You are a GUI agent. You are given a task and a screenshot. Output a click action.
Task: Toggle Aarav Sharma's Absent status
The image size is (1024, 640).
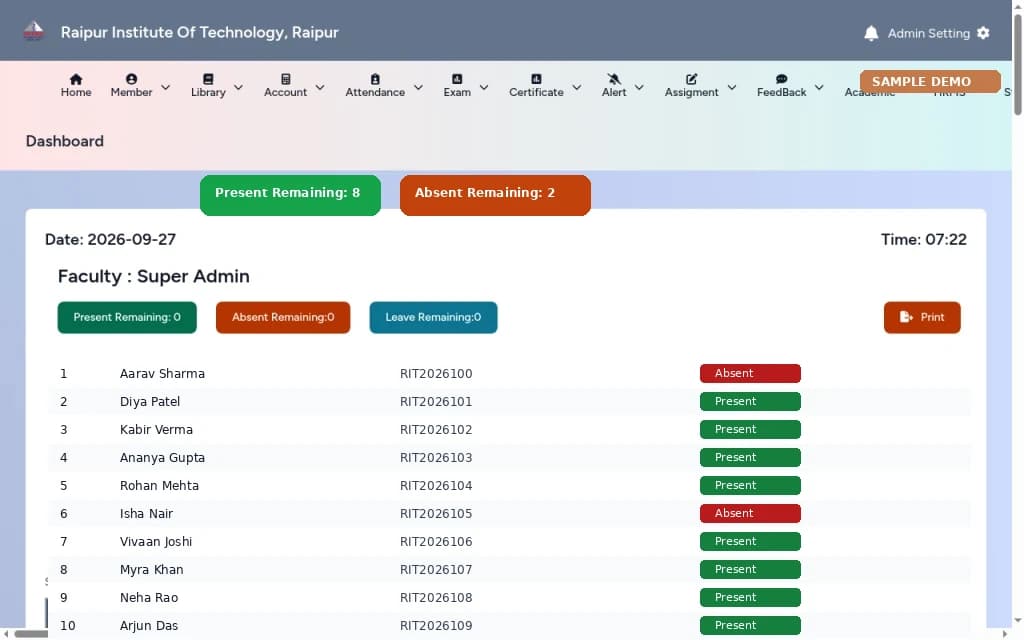coord(750,374)
